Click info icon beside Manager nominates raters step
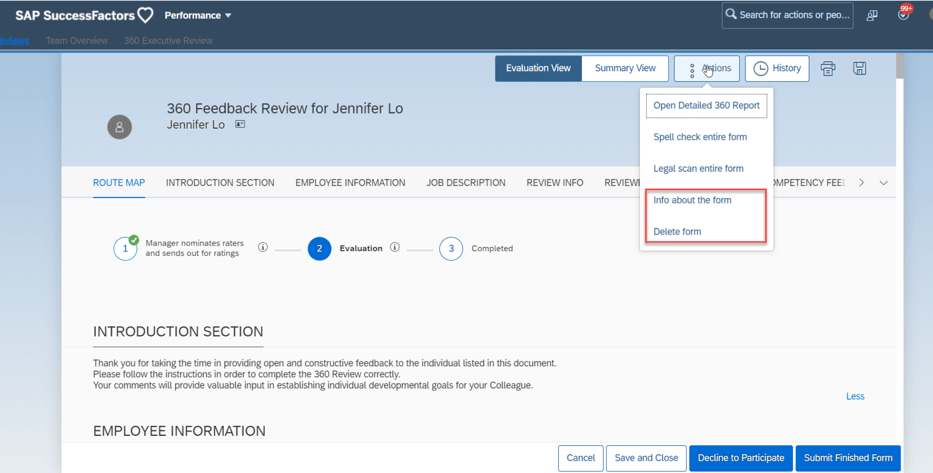Screen dimensions: 933x473 (x=263, y=248)
